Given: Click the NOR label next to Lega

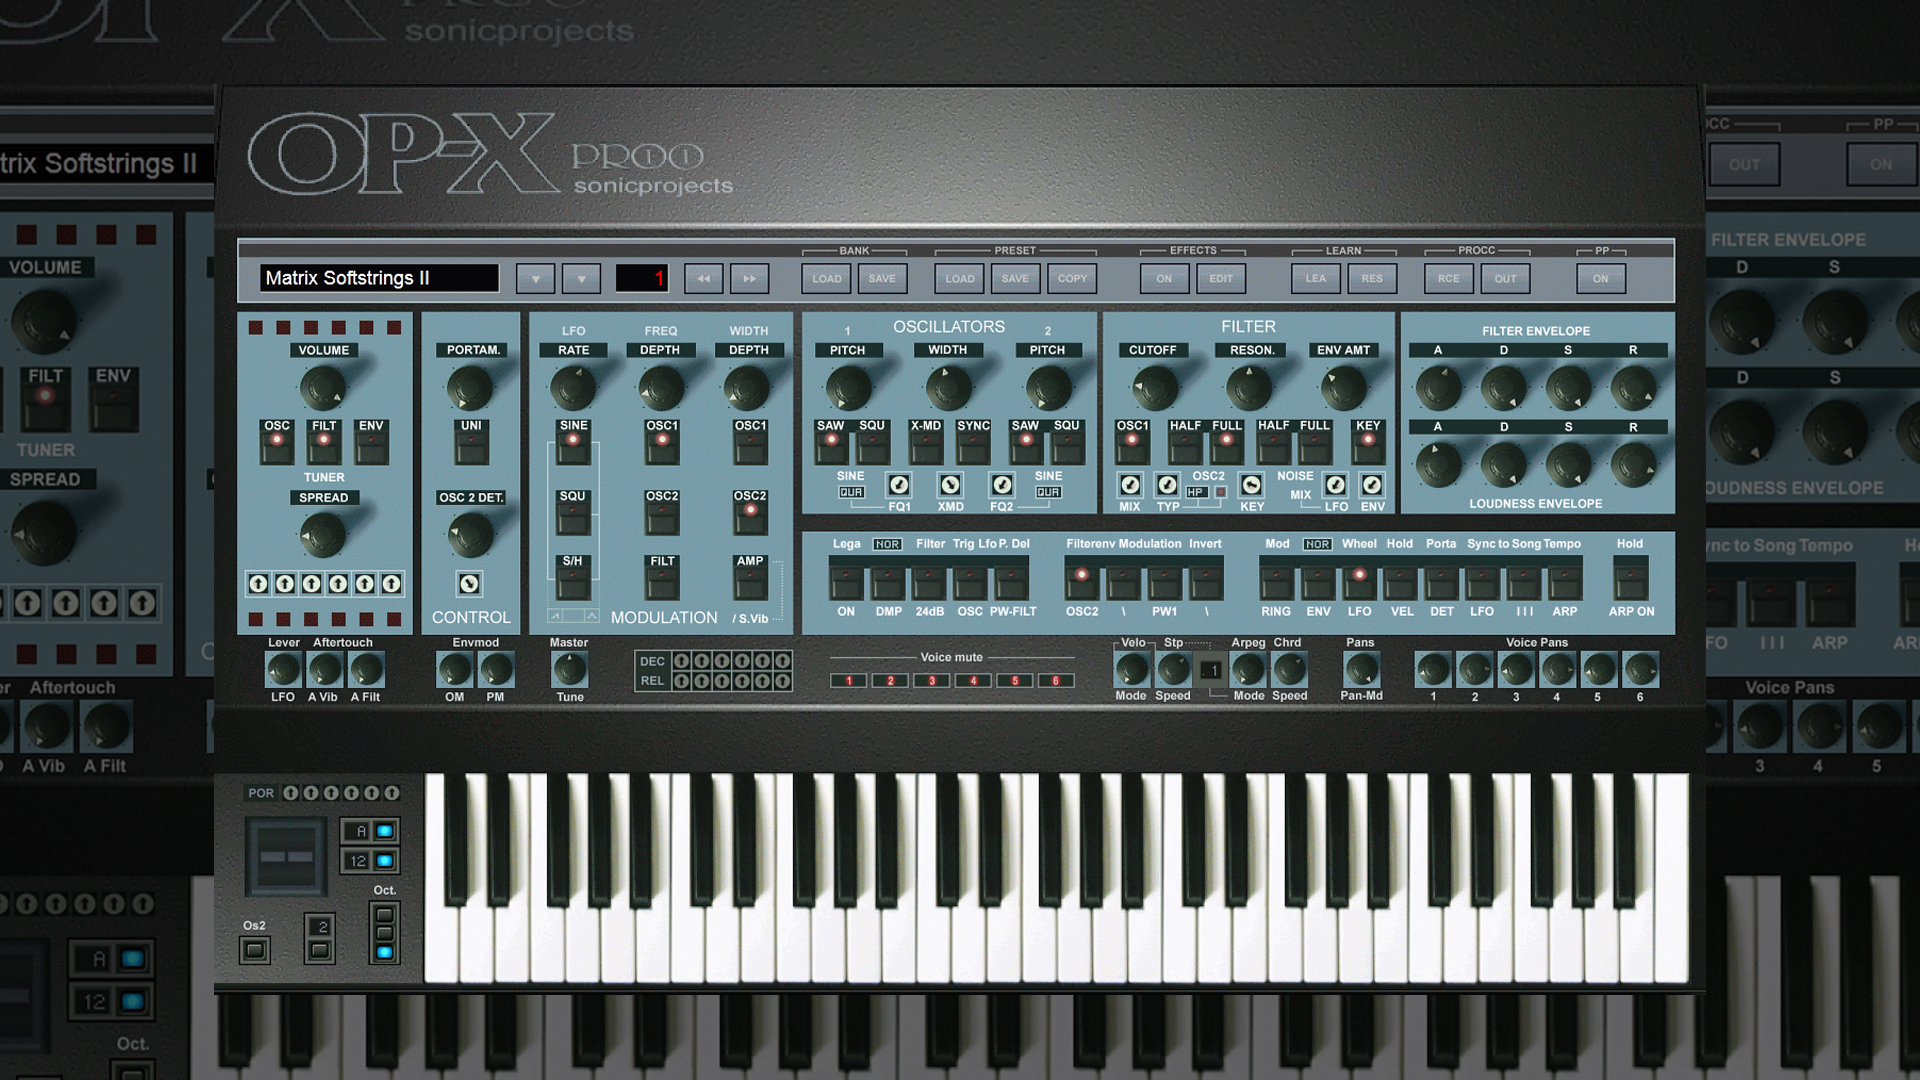Looking at the screenshot, I should [887, 545].
